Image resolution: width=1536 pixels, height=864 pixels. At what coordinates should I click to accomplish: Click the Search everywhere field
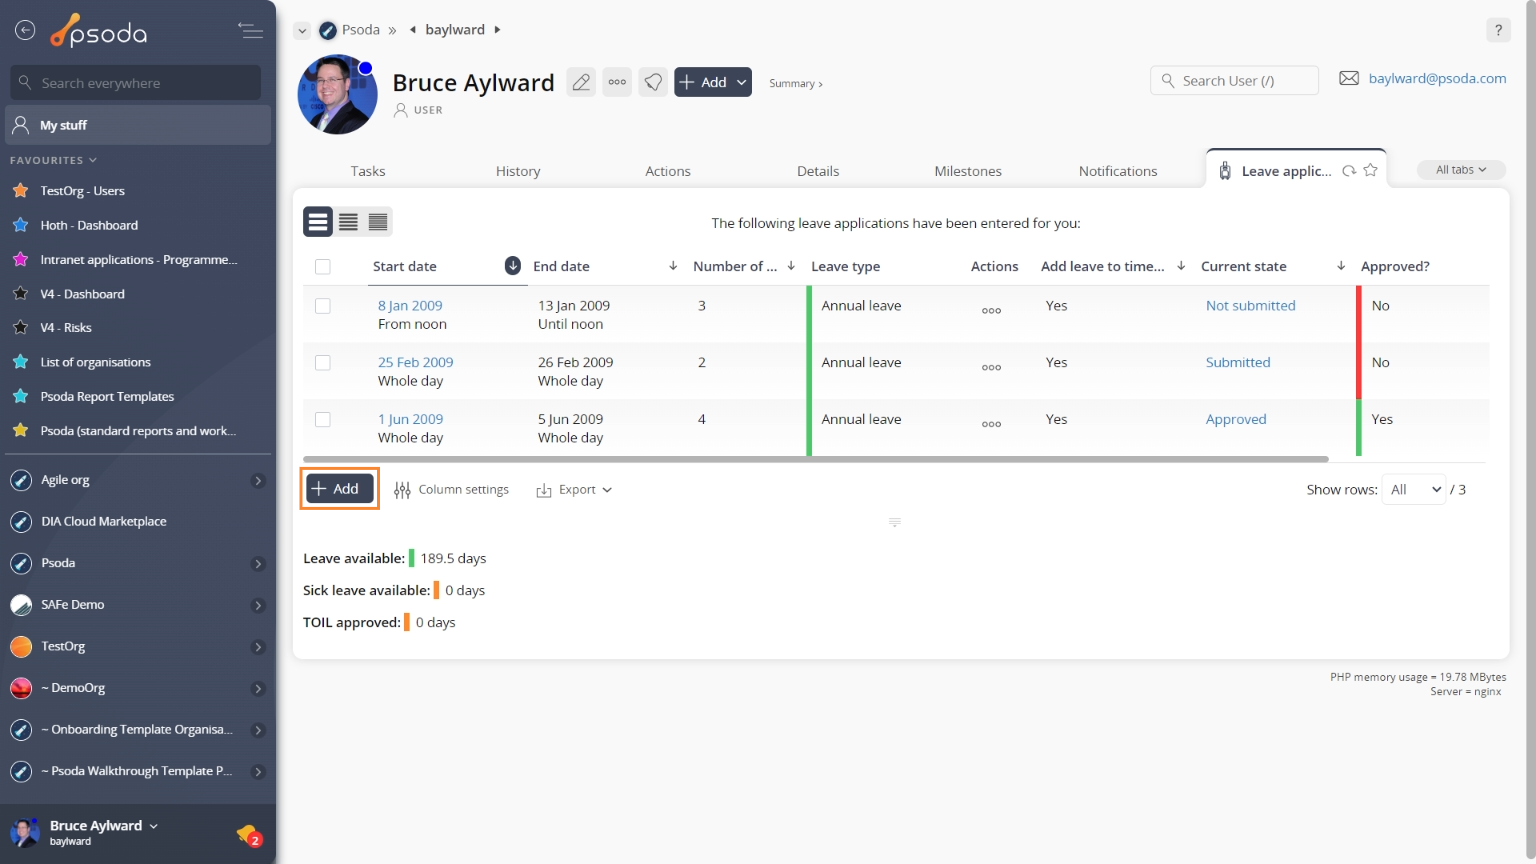click(x=136, y=83)
